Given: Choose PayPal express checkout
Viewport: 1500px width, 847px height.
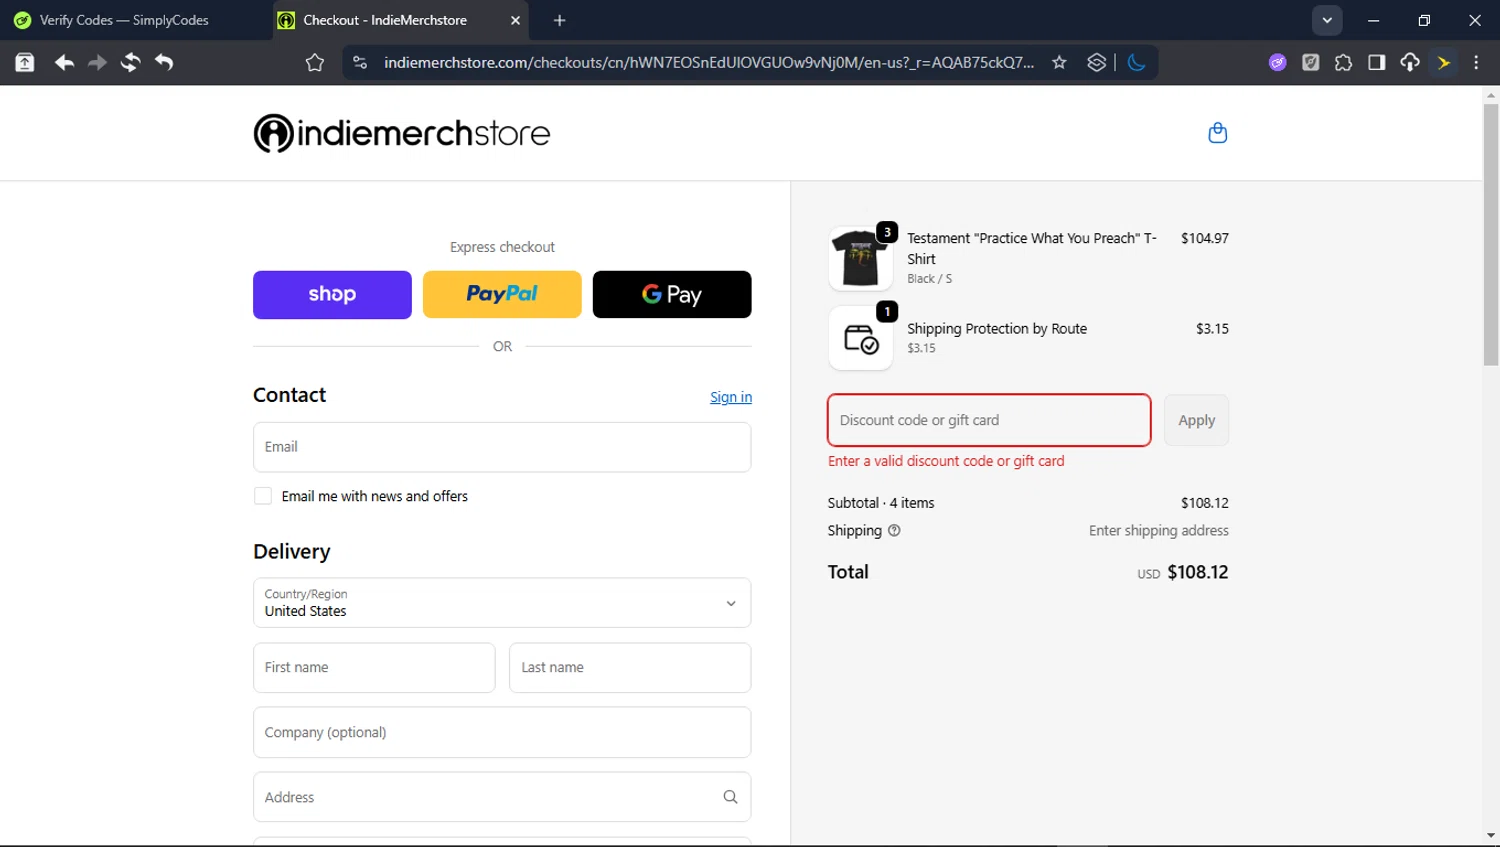Looking at the screenshot, I should (502, 295).
